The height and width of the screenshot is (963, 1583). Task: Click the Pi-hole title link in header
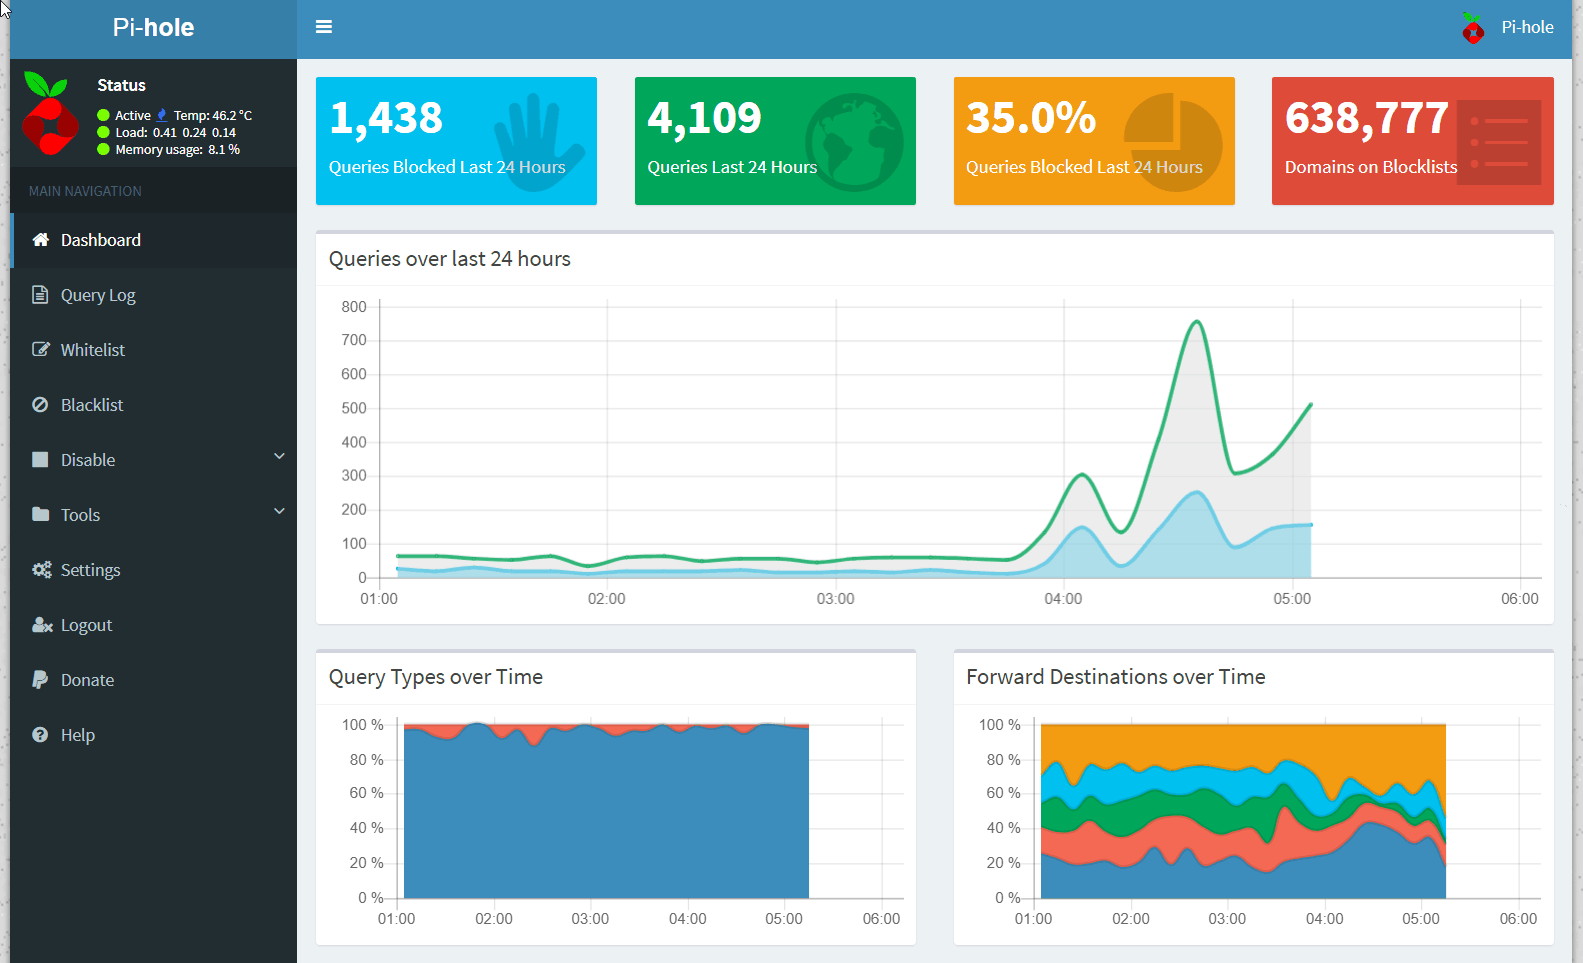tap(153, 28)
